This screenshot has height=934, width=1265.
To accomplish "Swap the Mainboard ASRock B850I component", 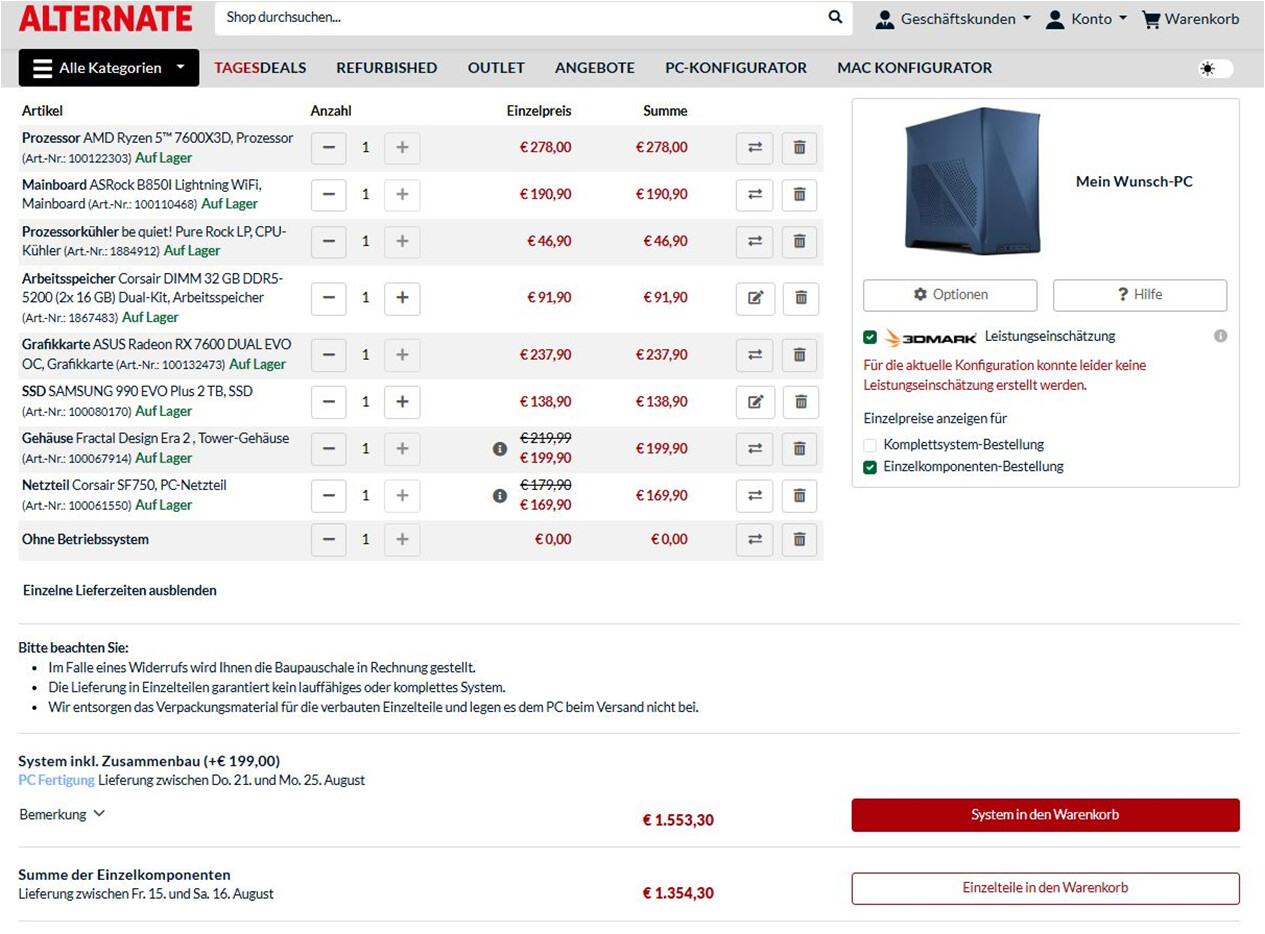I will pyautogui.click(x=754, y=194).
